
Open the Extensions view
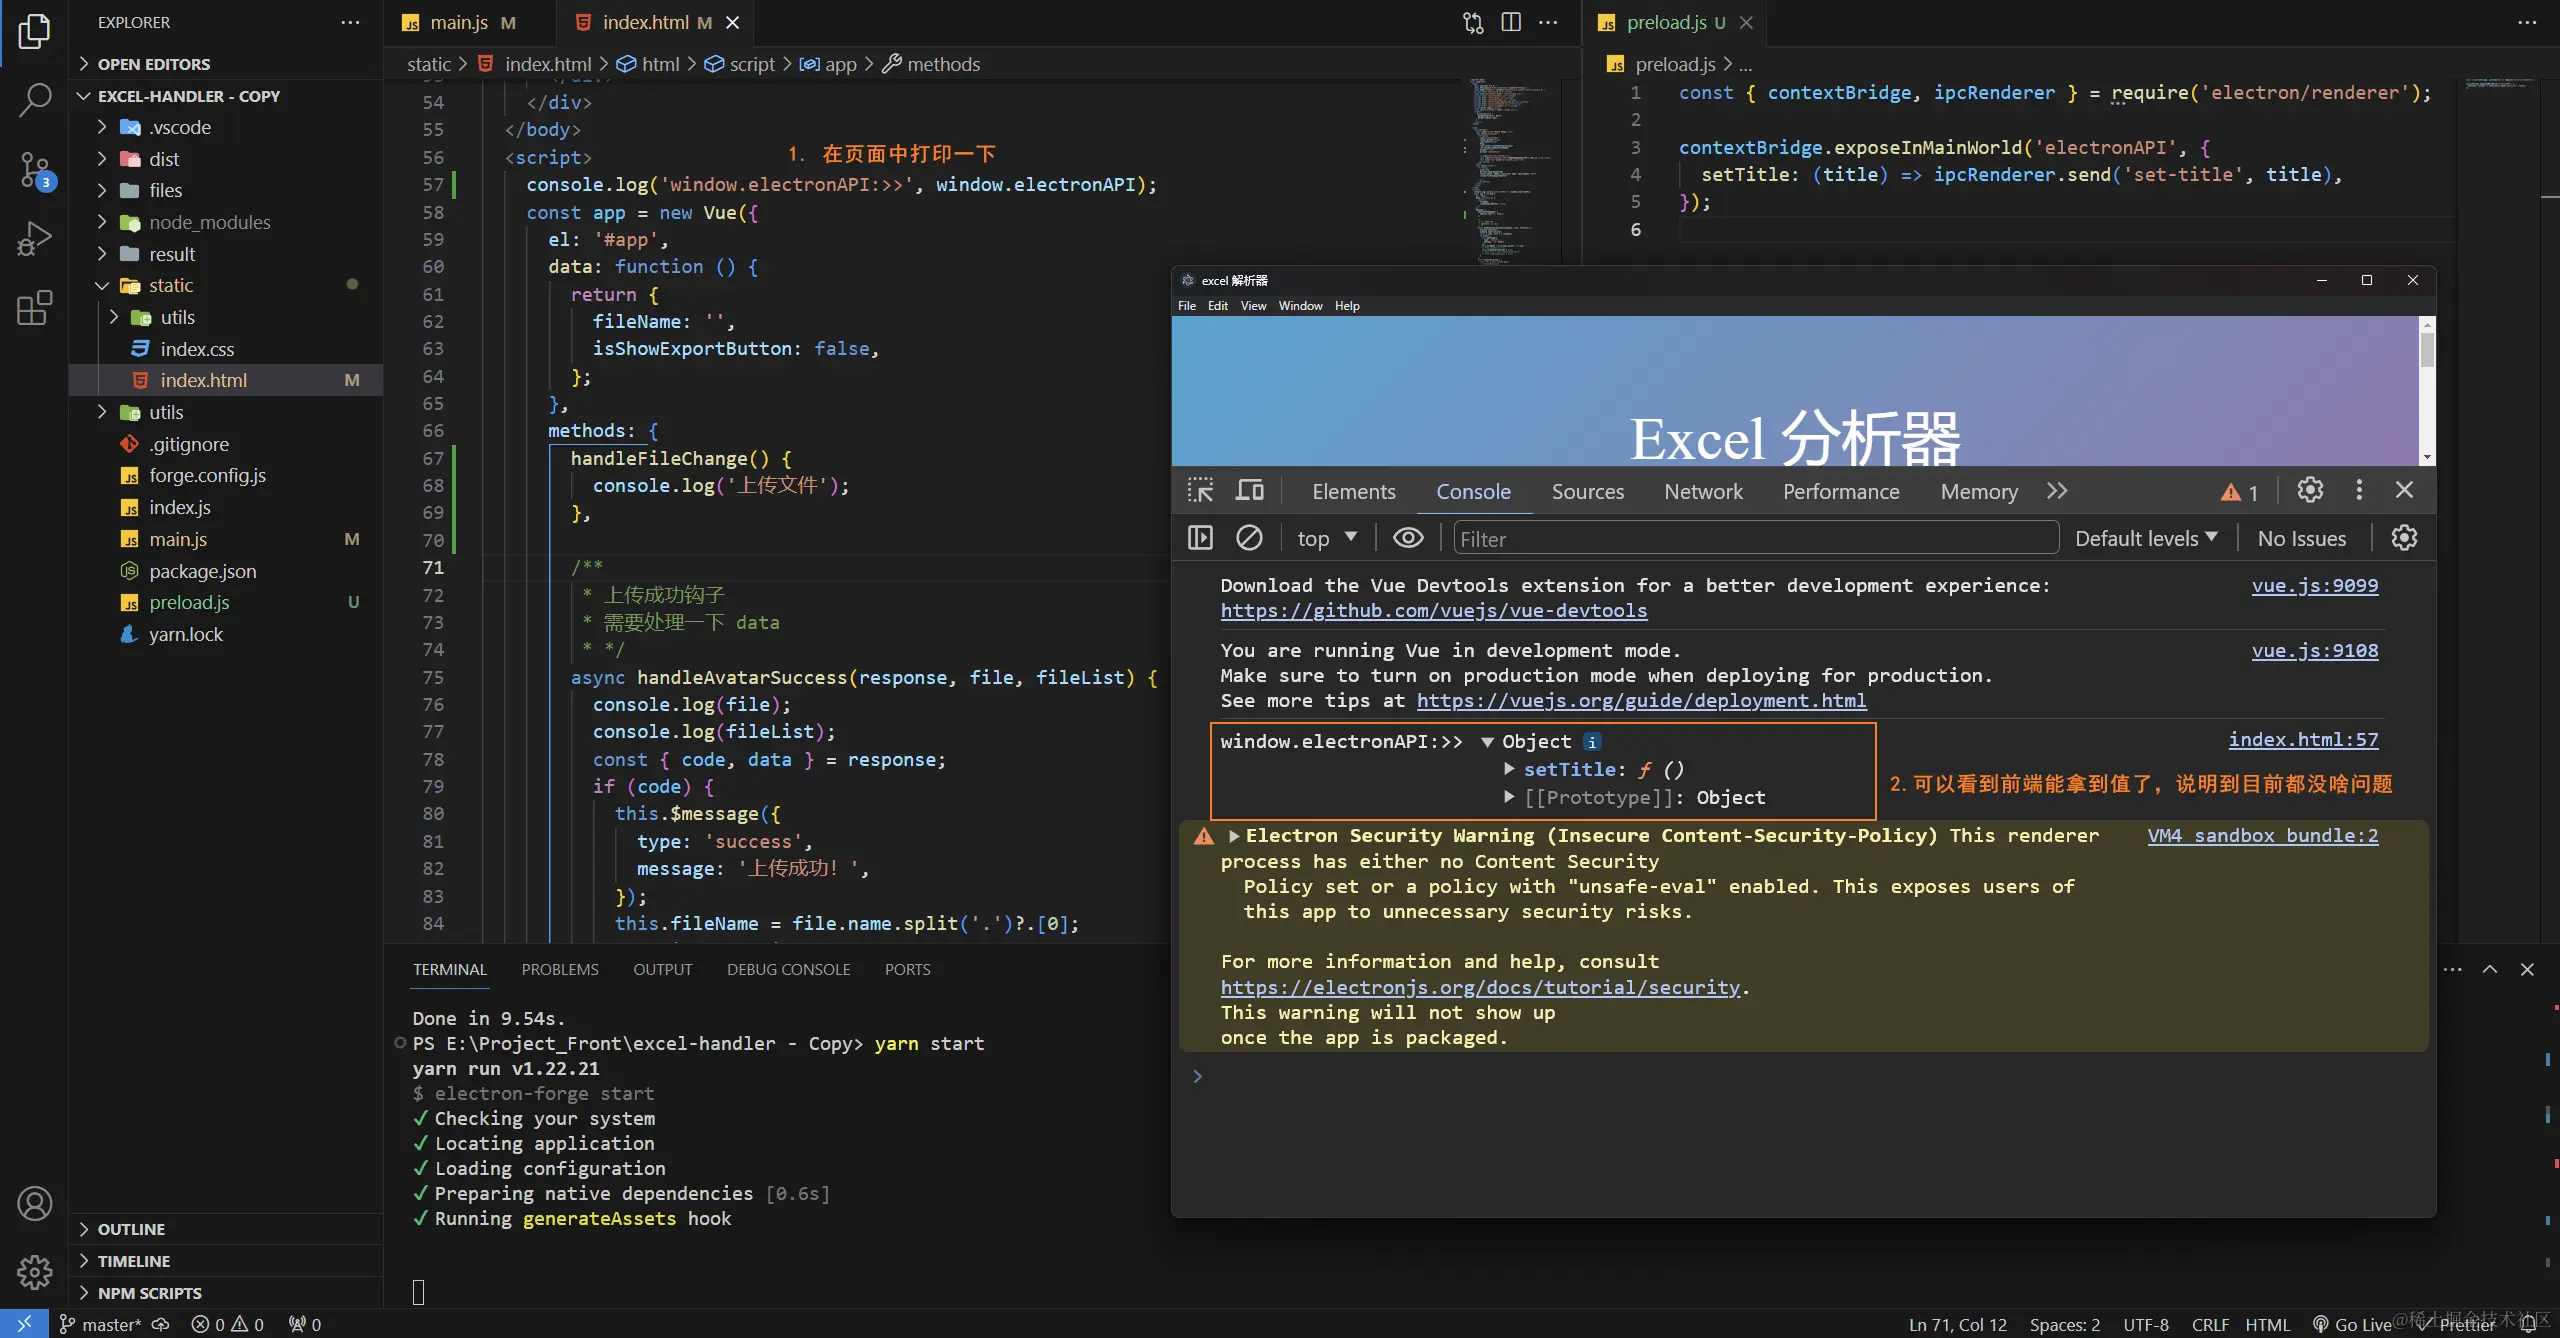point(34,308)
